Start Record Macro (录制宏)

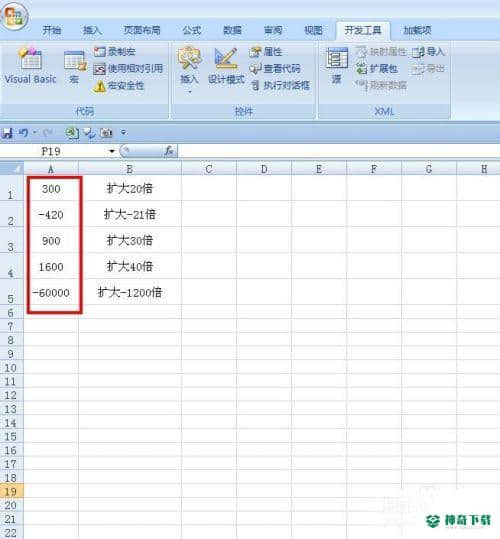click(x=114, y=52)
